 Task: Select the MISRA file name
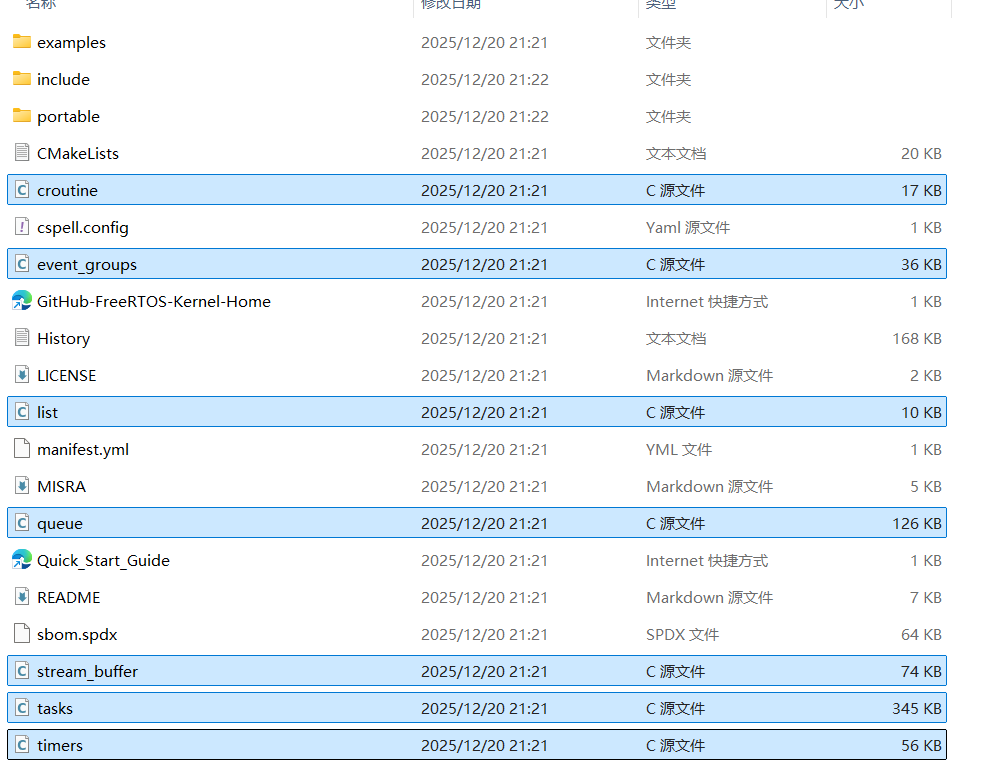pos(61,487)
